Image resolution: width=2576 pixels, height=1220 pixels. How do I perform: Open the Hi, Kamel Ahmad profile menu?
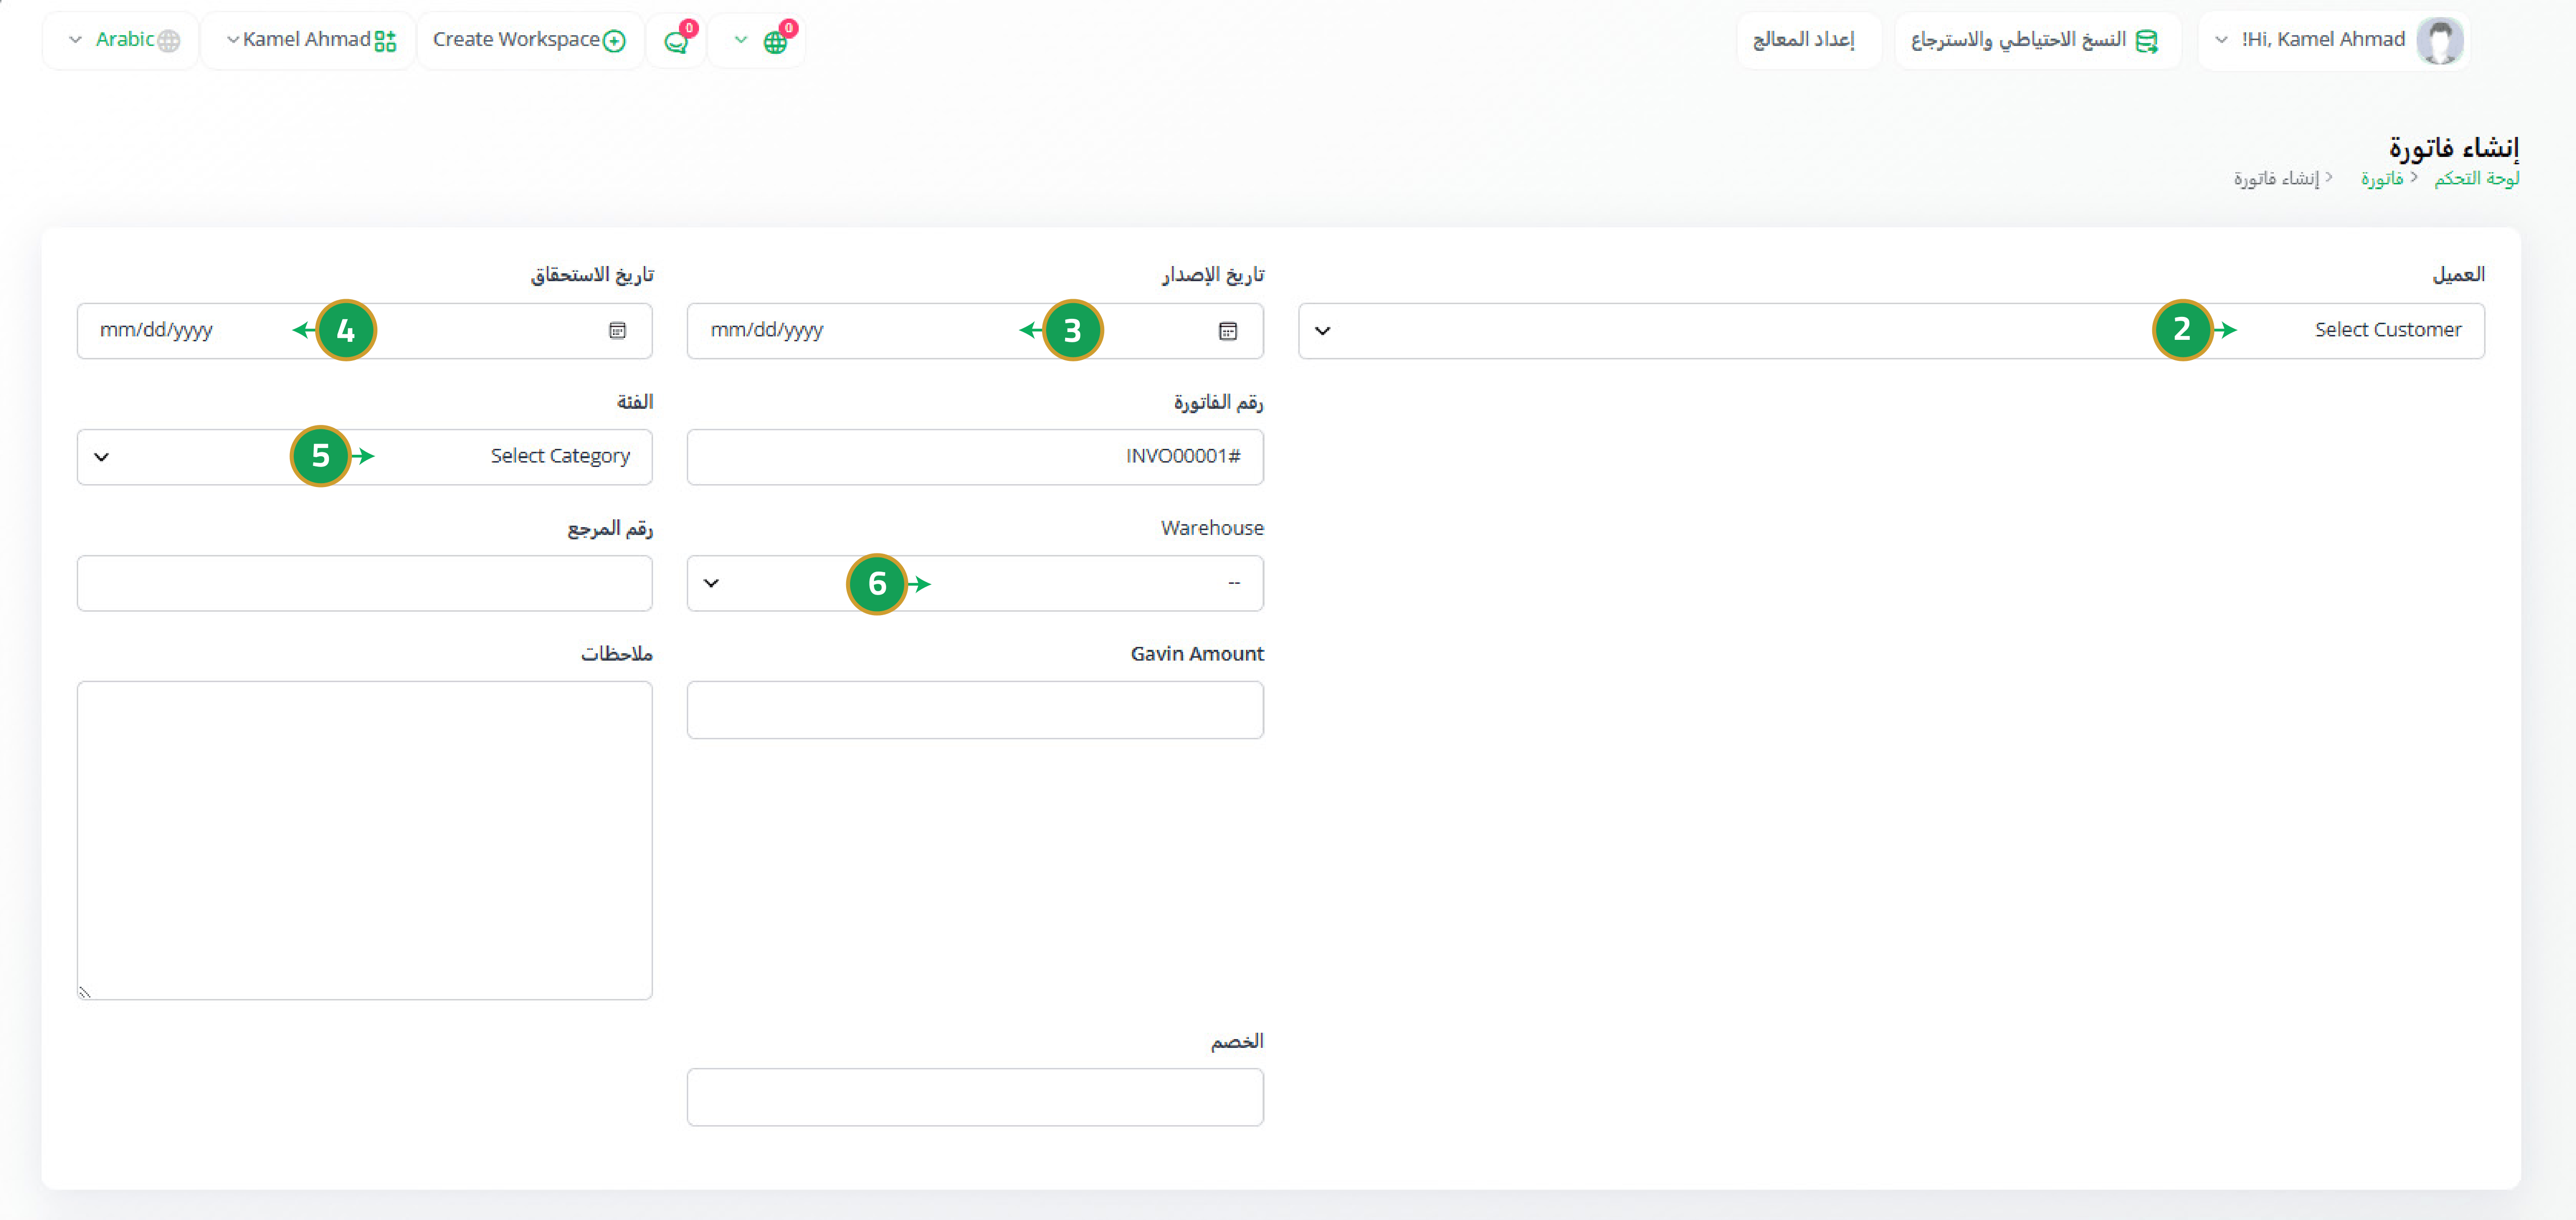(2334, 40)
